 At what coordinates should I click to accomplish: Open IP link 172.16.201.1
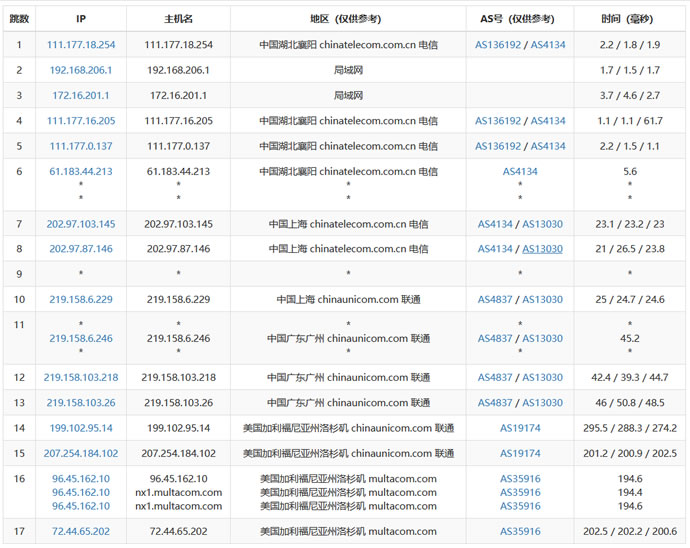[x=81, y=96]
